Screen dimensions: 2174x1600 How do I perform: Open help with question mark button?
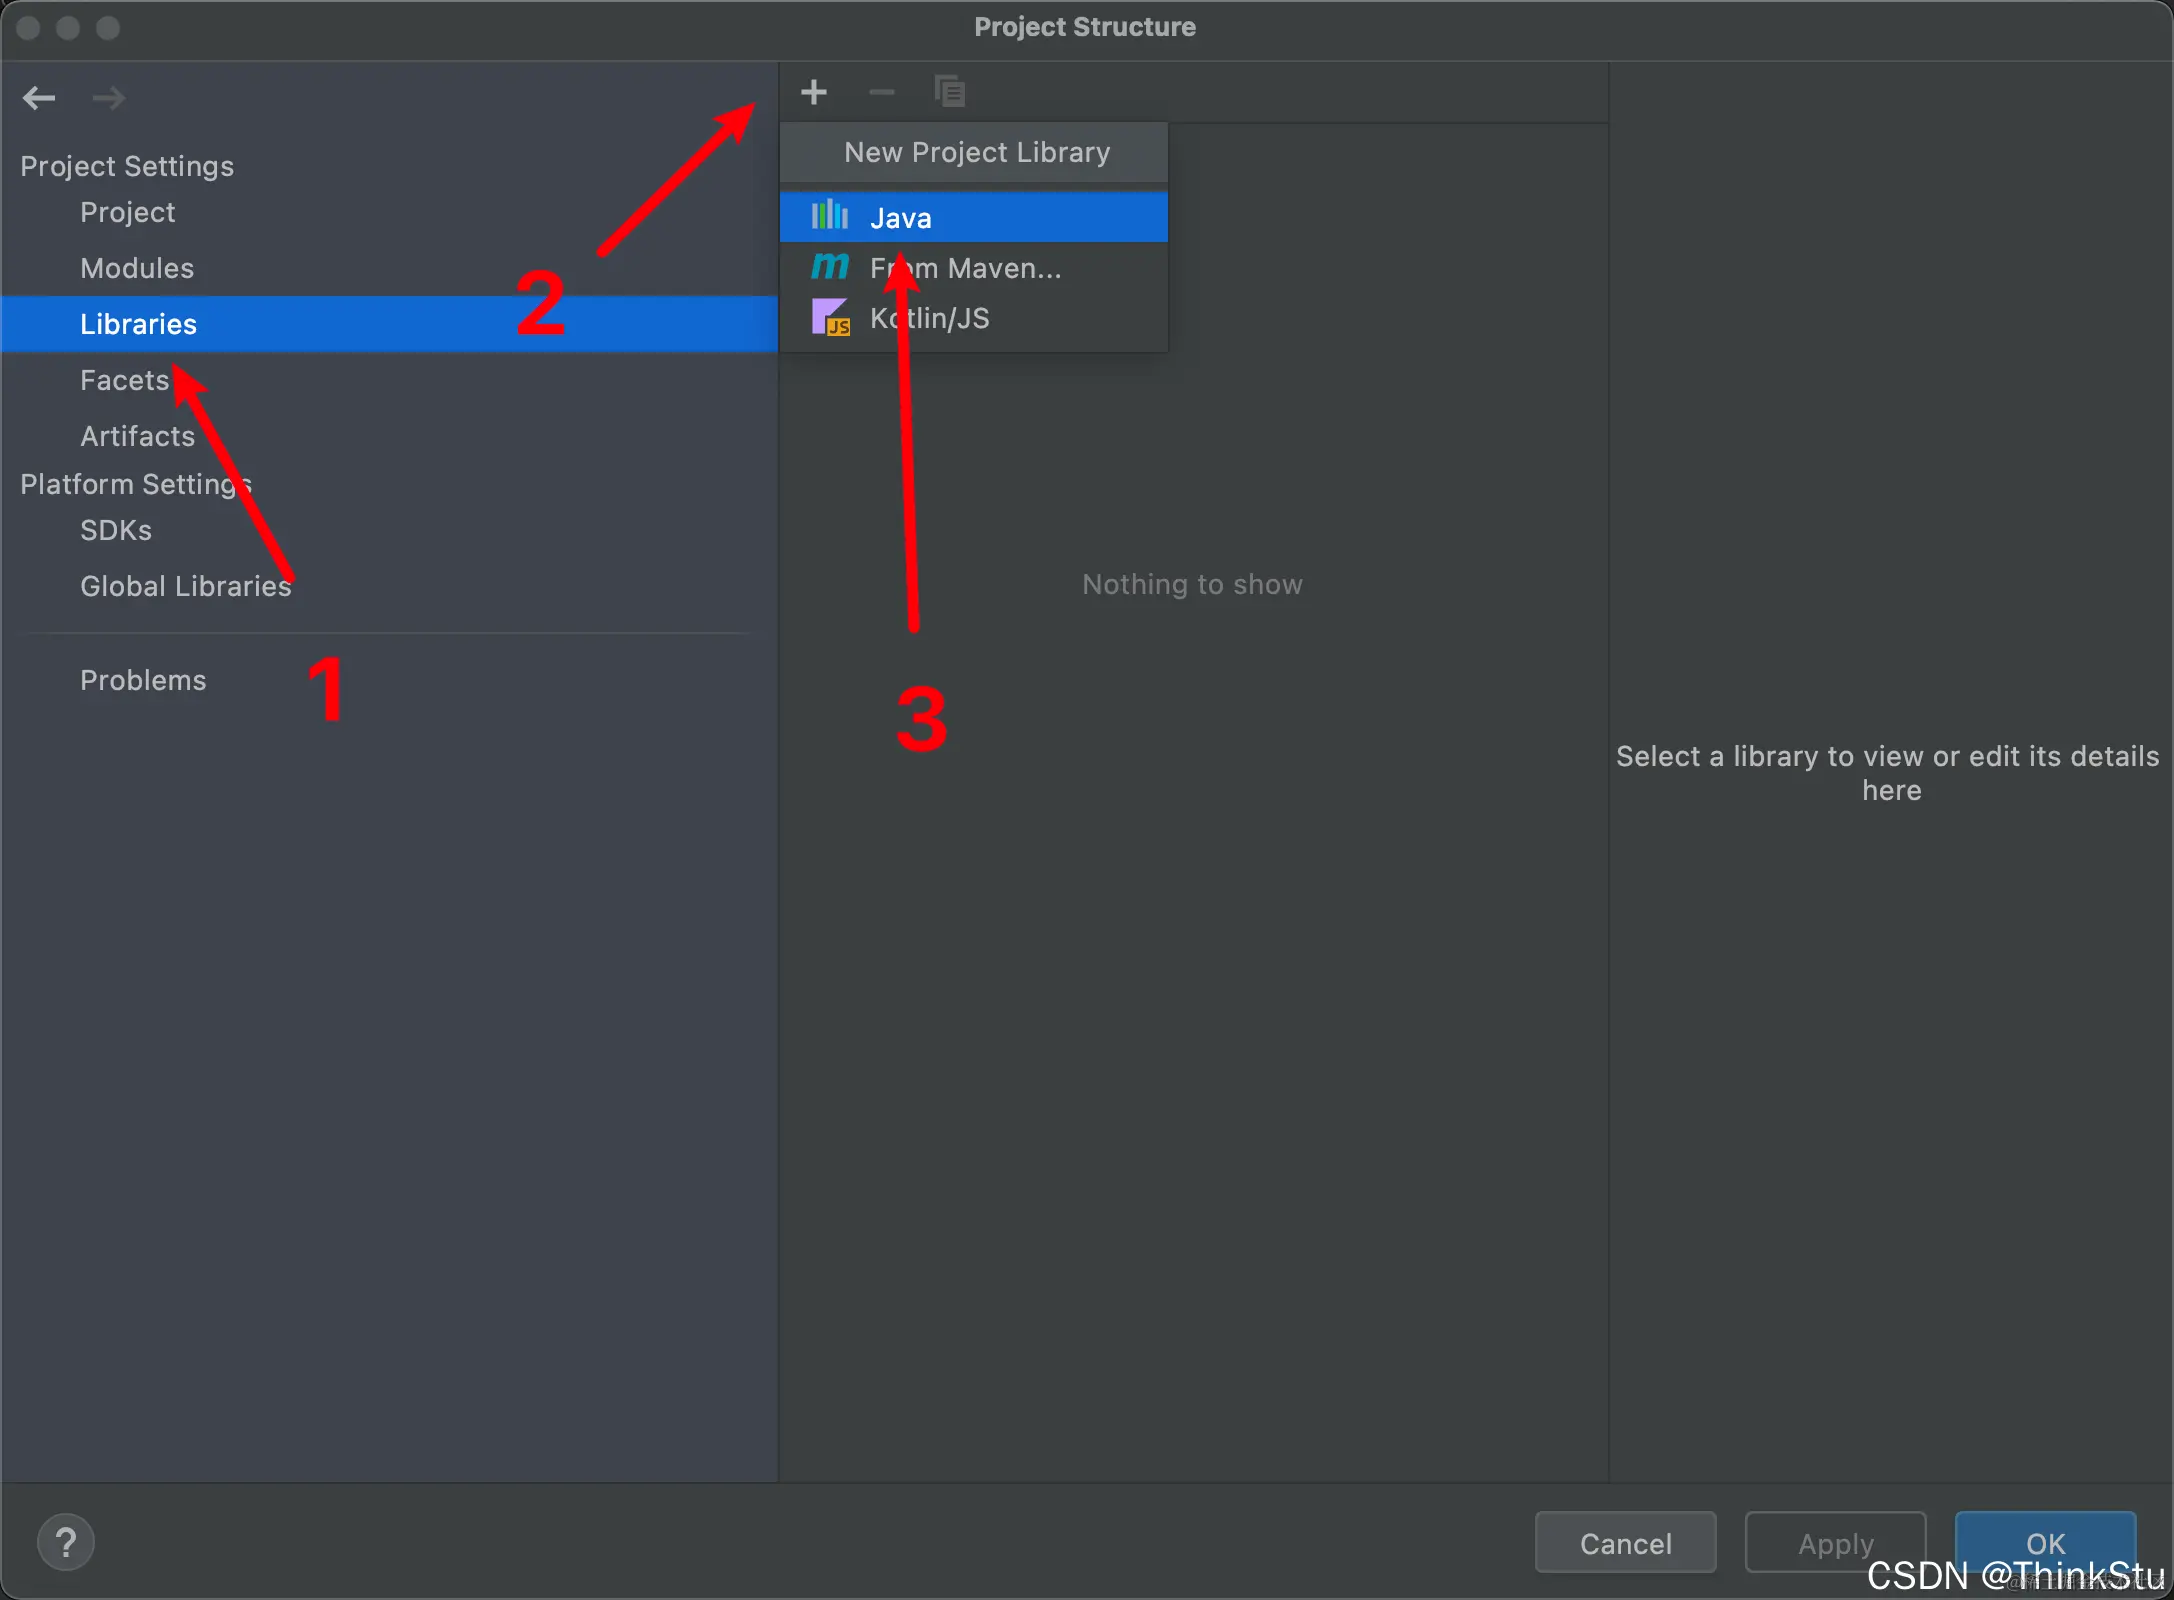point(66,1543)
